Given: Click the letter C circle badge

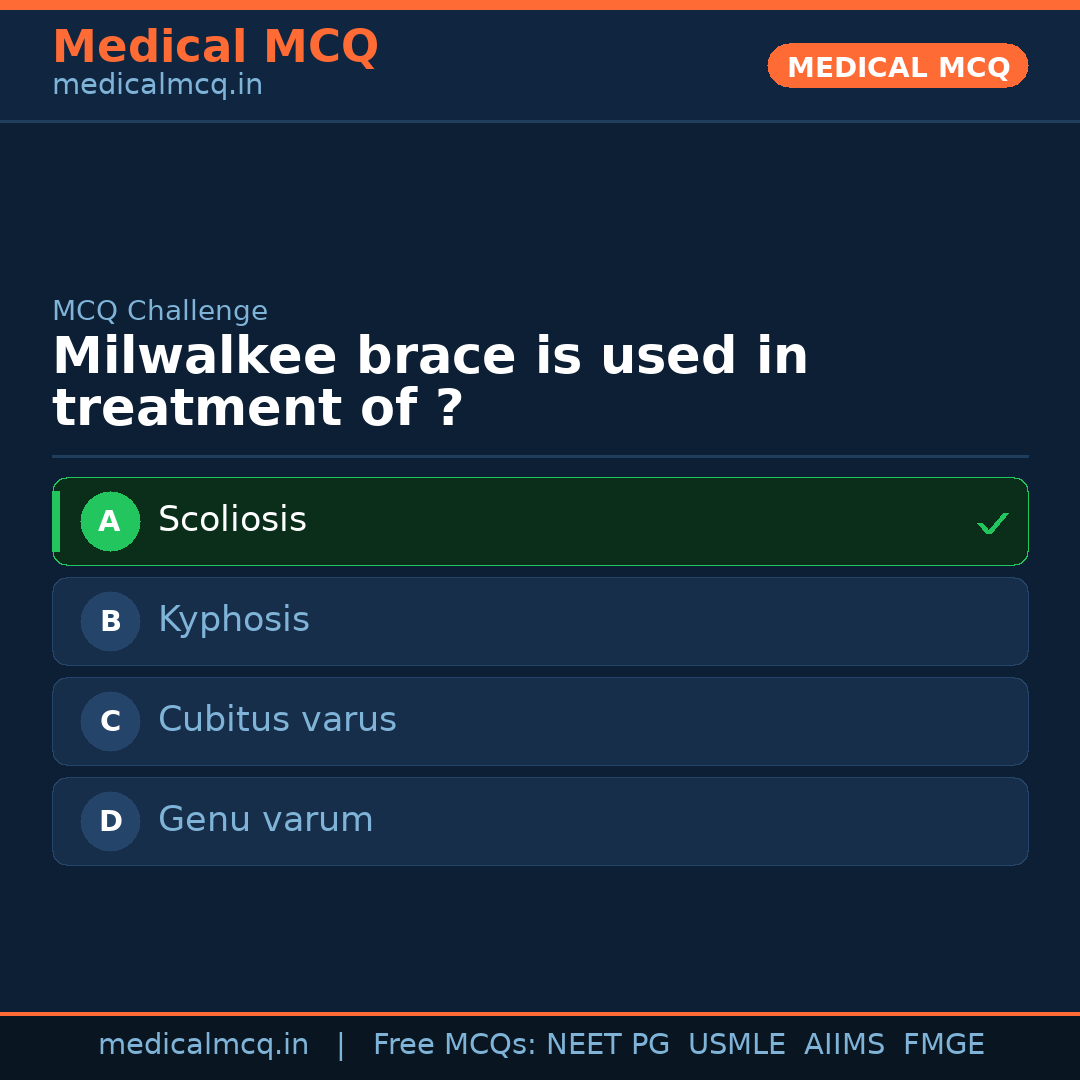Looking at the screenshot, I should pyautogui.click(x=110, y=721).
